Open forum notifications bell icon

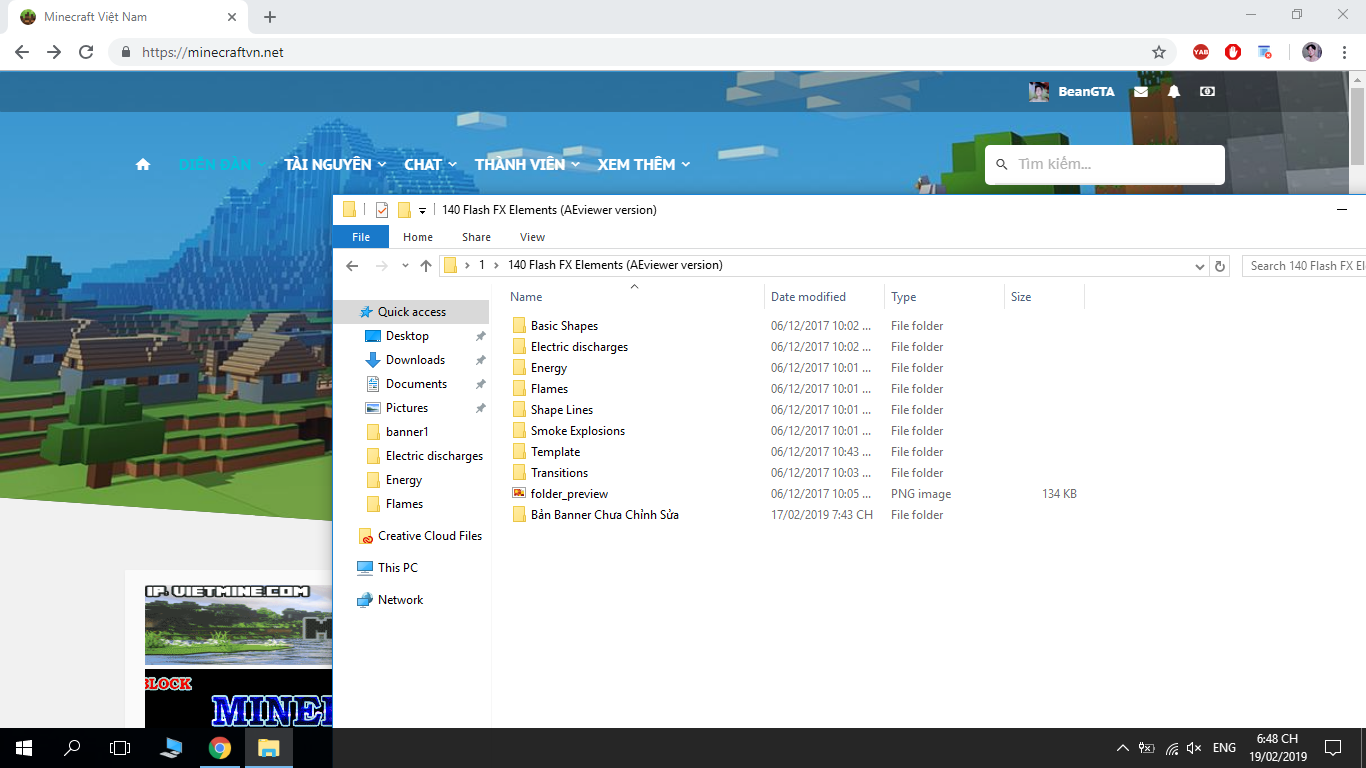1174,91
